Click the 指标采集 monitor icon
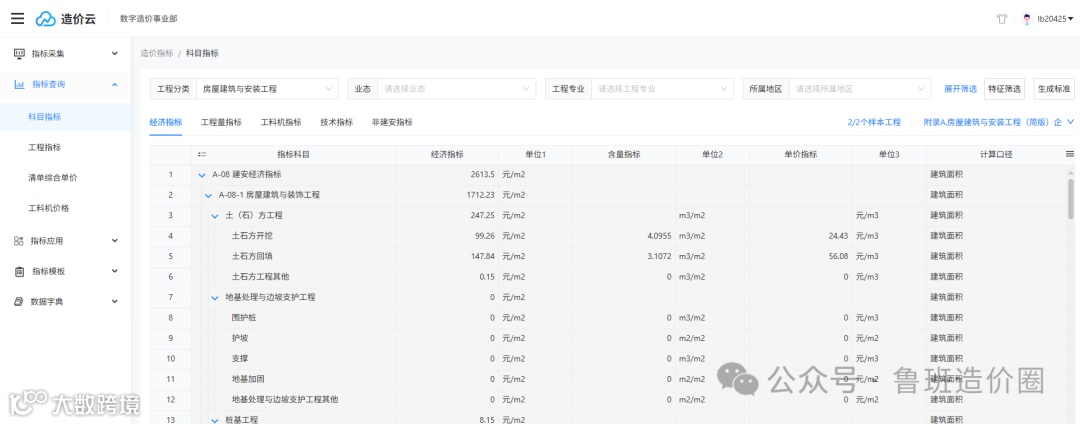 [x=19, y=54]
